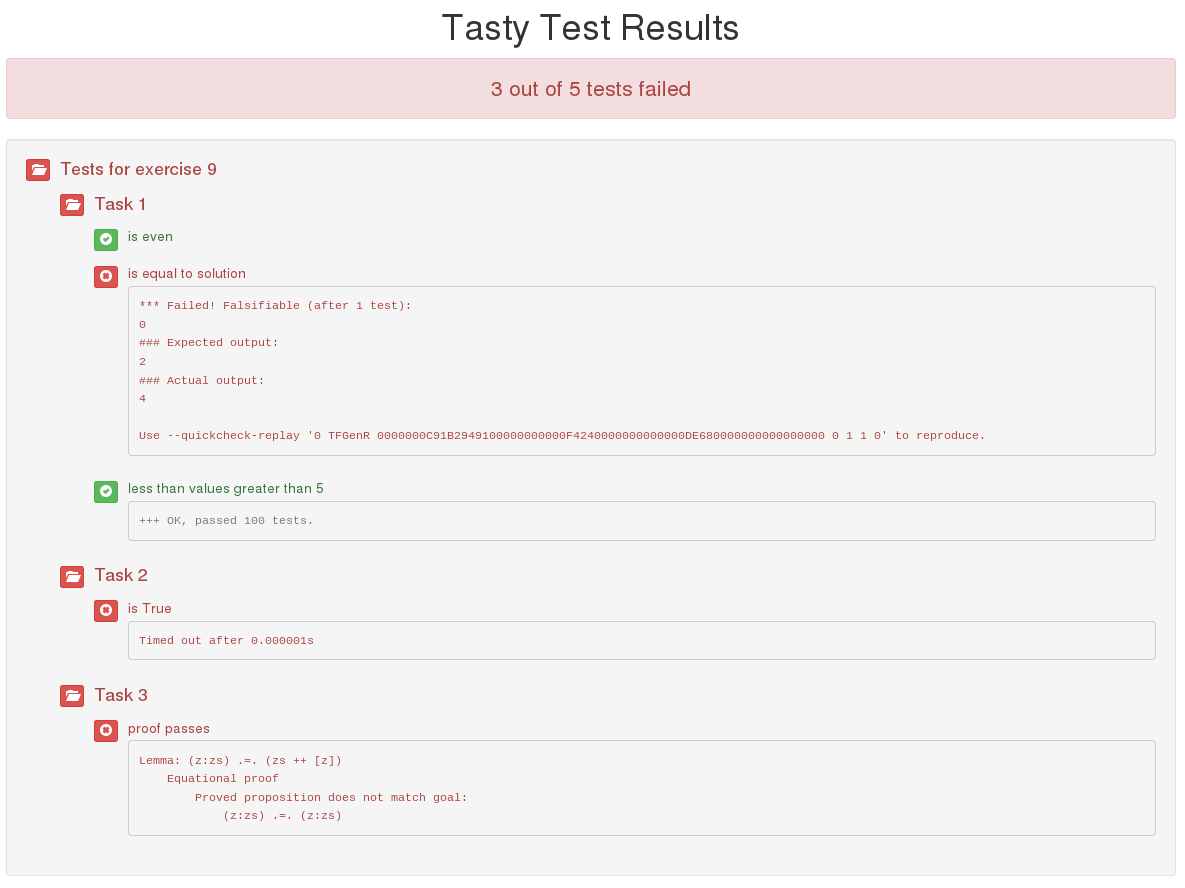The width and height of the screenshot is (1185, 888).
Task: Collapse the Tests for exercise 9 folder icon
Action: coord(38,170)
